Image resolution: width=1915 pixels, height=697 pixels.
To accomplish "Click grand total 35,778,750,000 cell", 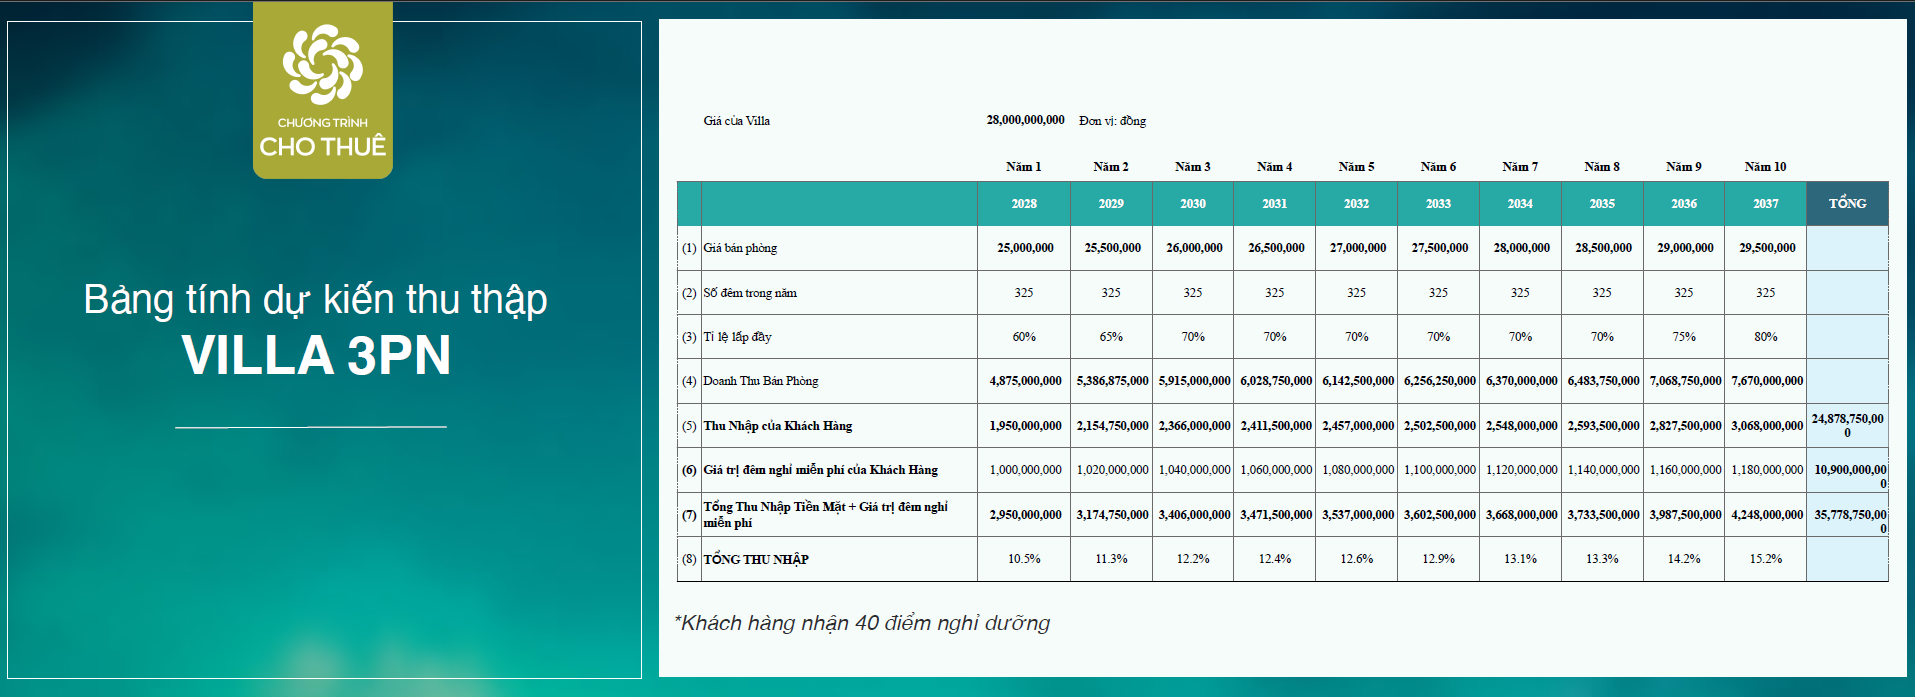I will [x=1848, y=515].
